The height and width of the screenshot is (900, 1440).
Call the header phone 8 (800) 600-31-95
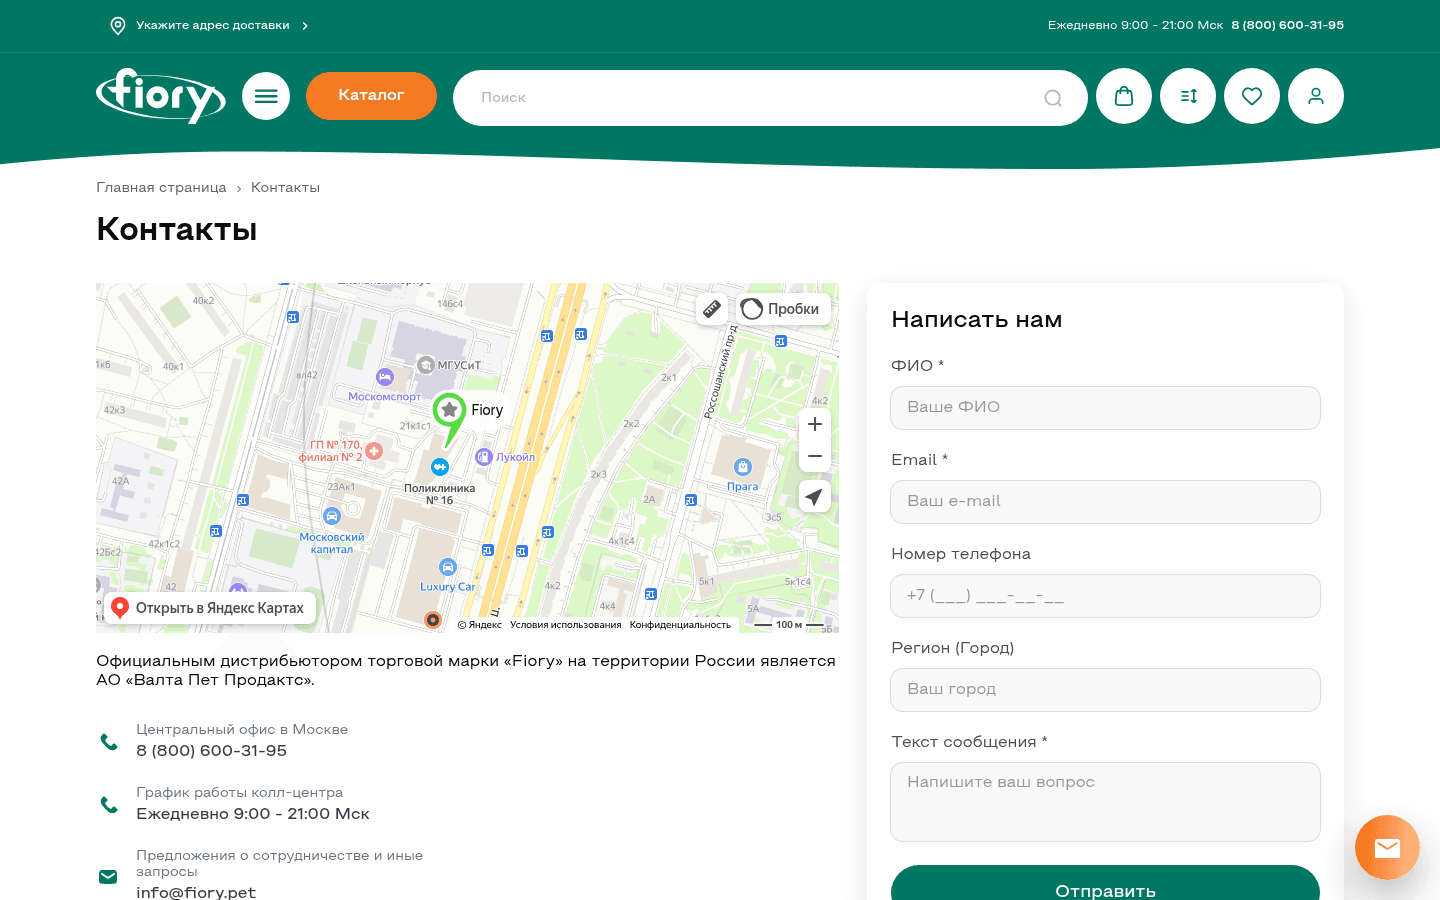1288,26
